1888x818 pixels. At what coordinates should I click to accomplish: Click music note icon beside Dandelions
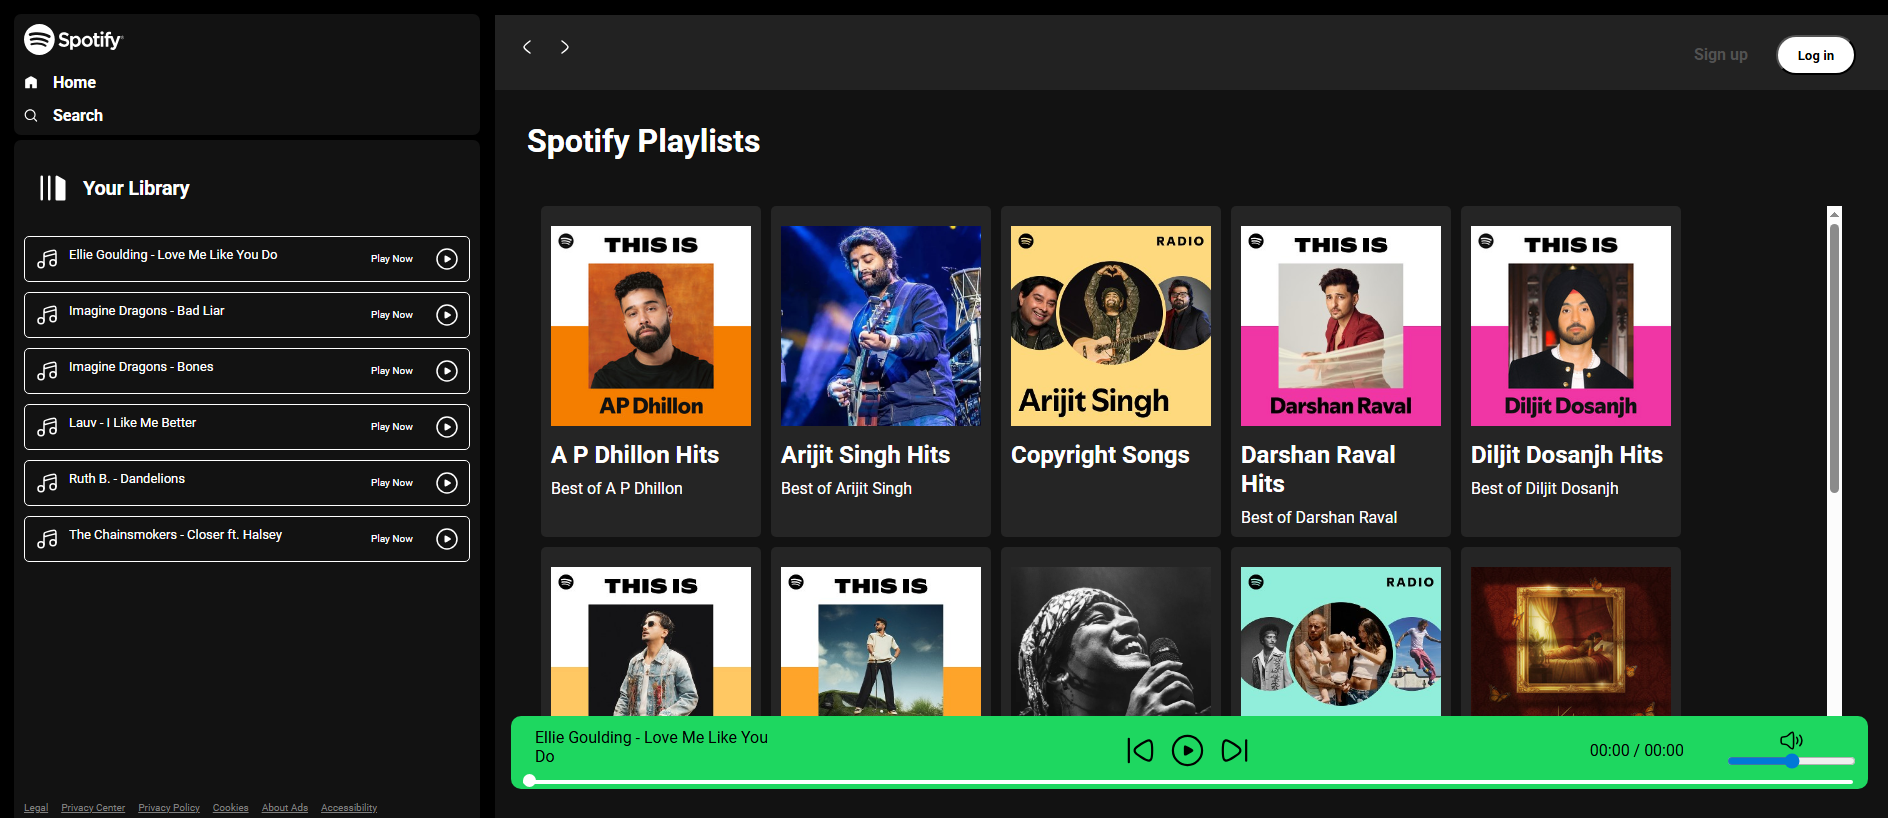(x=47, y=483)
